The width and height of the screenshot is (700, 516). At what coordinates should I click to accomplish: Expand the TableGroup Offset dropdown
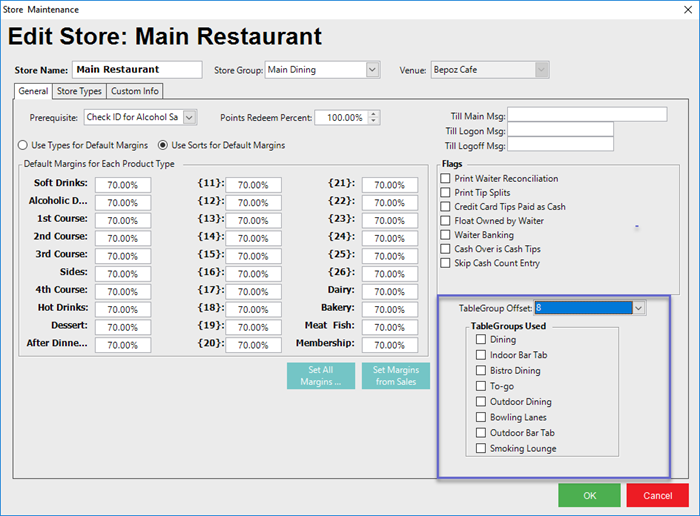[639, 308]
